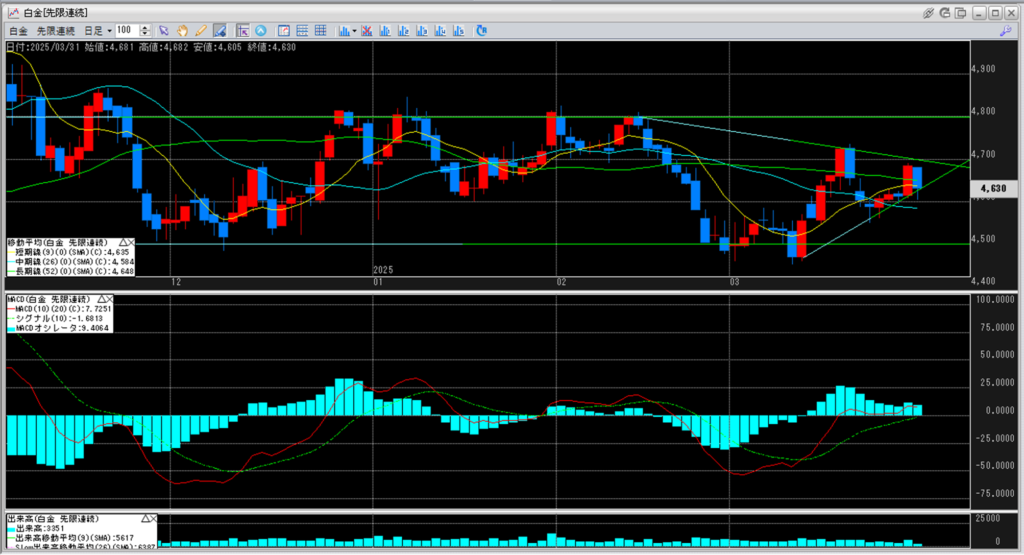
Task: Click the 先限連続 contract menu item
Action: pyautogui.click(x=55, y=31)
